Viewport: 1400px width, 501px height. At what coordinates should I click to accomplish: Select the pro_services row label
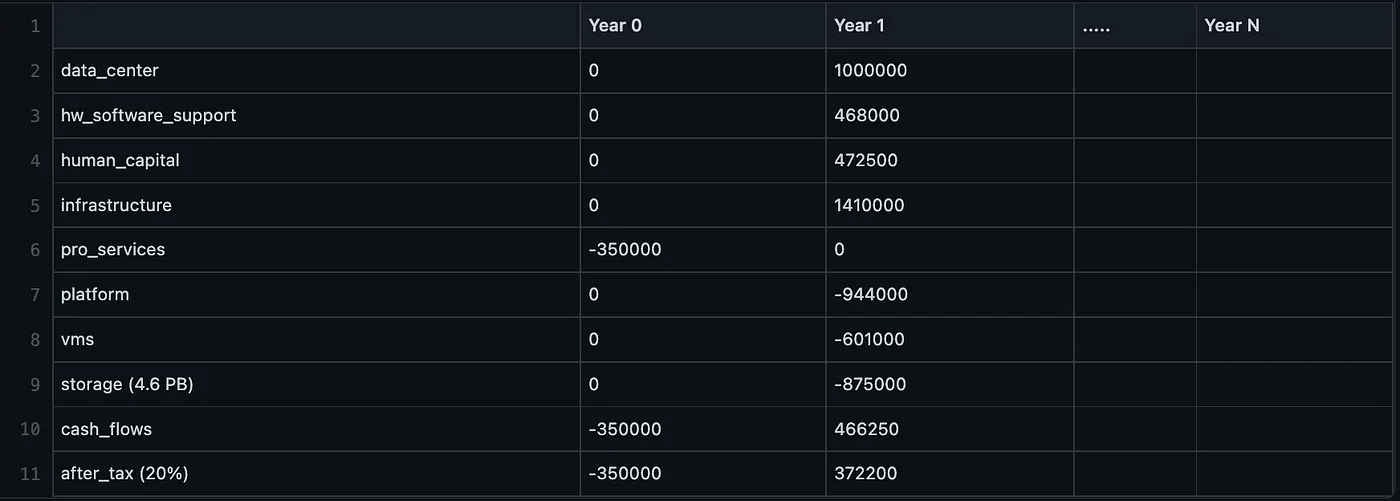113,250
